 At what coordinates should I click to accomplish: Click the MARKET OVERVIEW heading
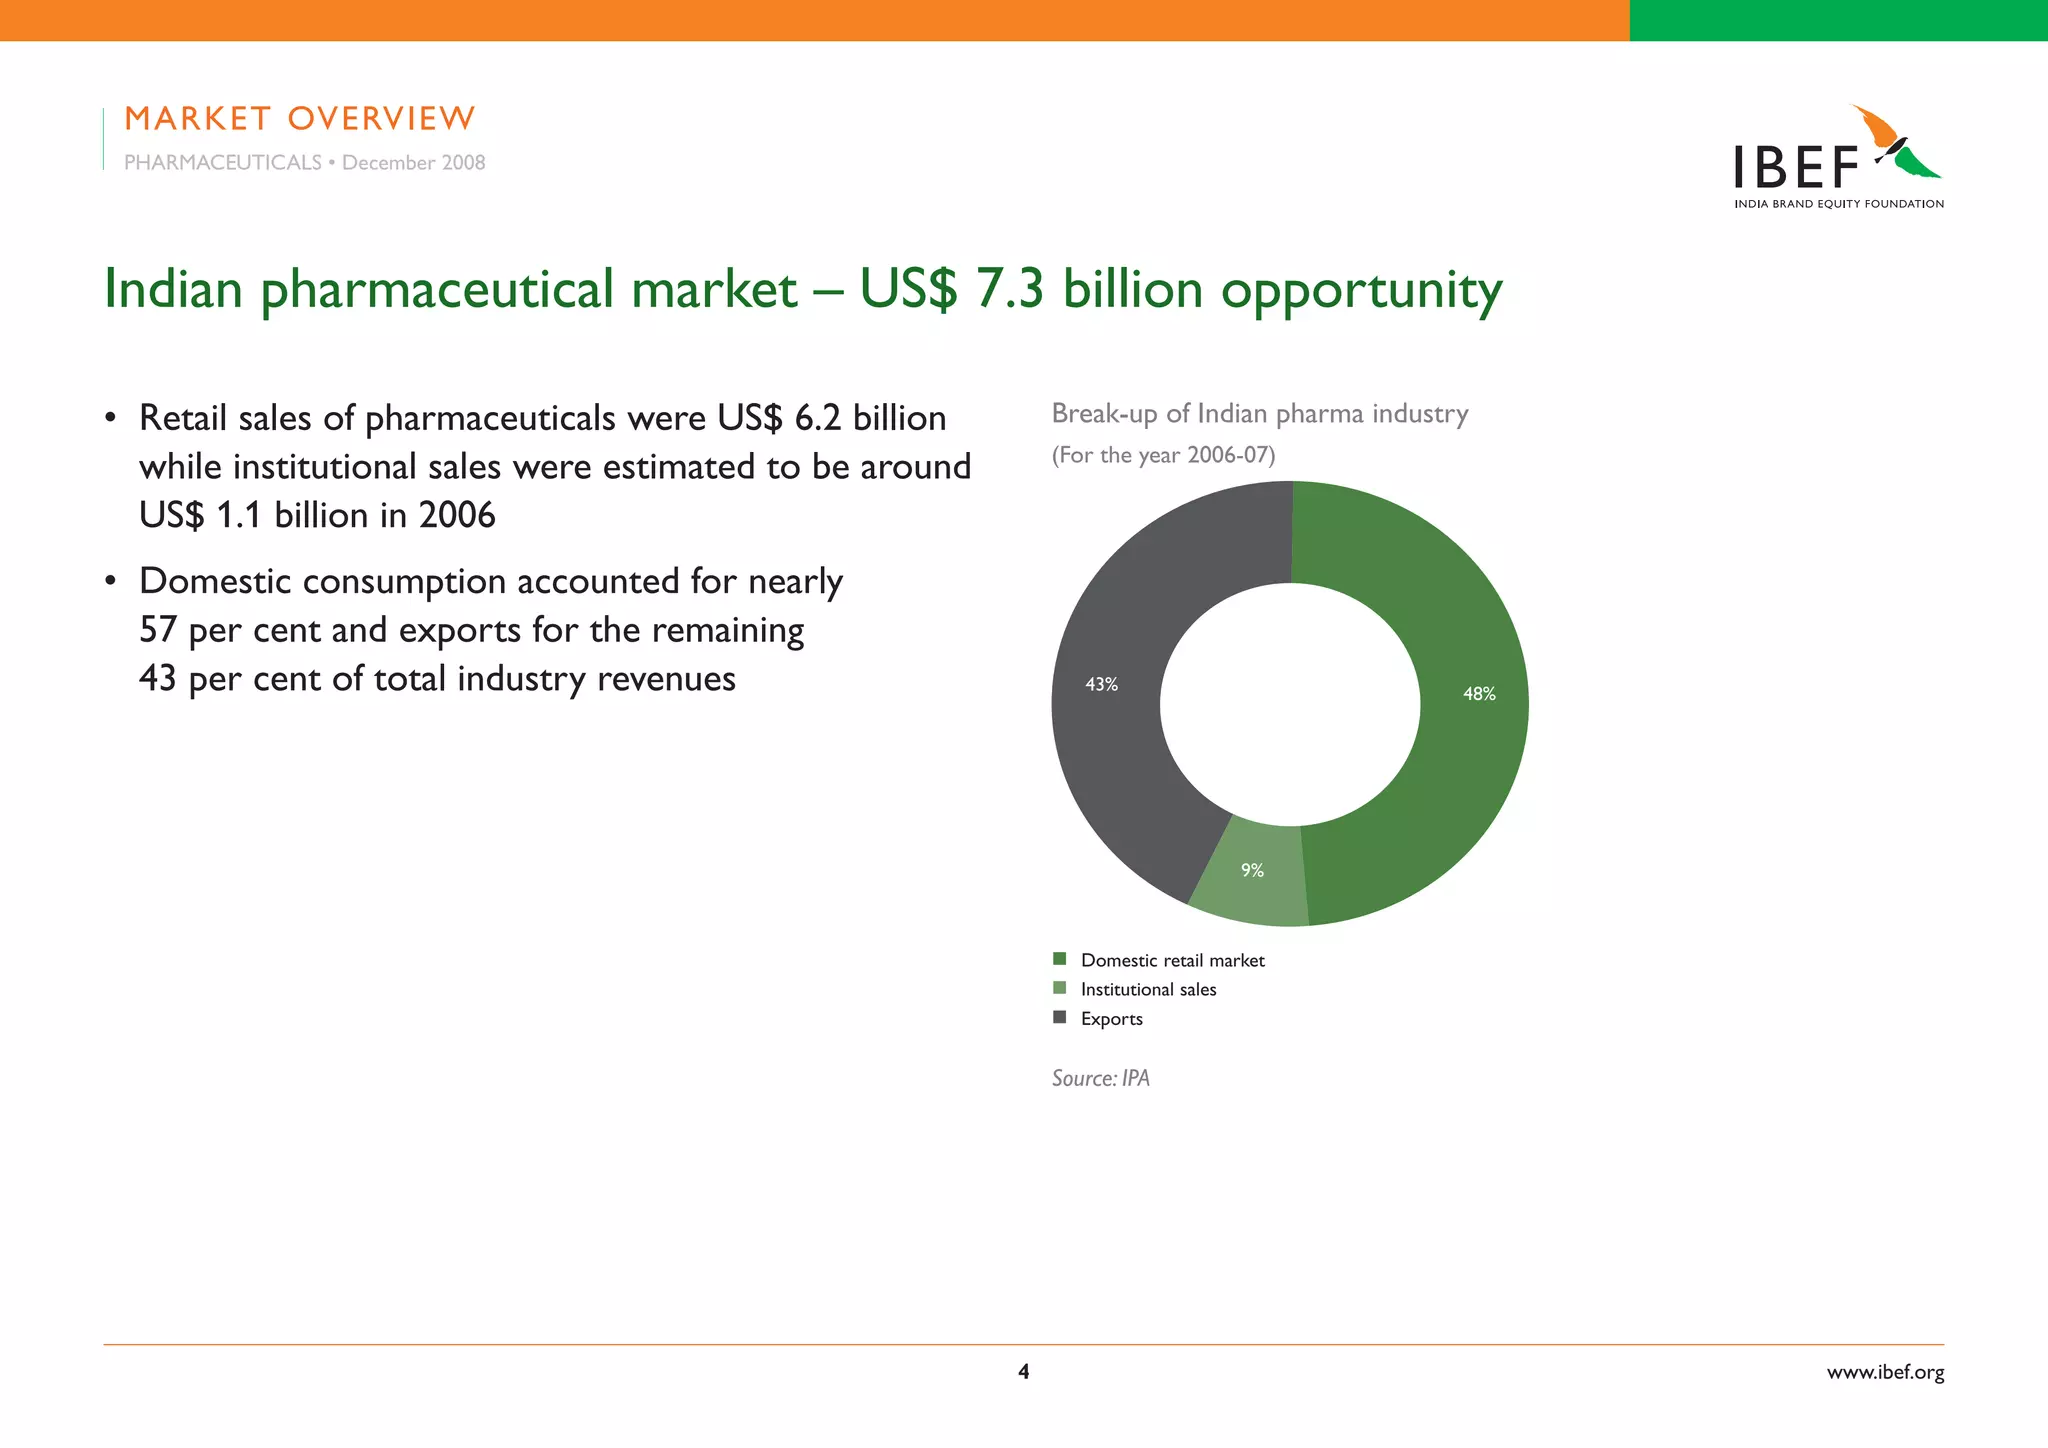point(300,118)
